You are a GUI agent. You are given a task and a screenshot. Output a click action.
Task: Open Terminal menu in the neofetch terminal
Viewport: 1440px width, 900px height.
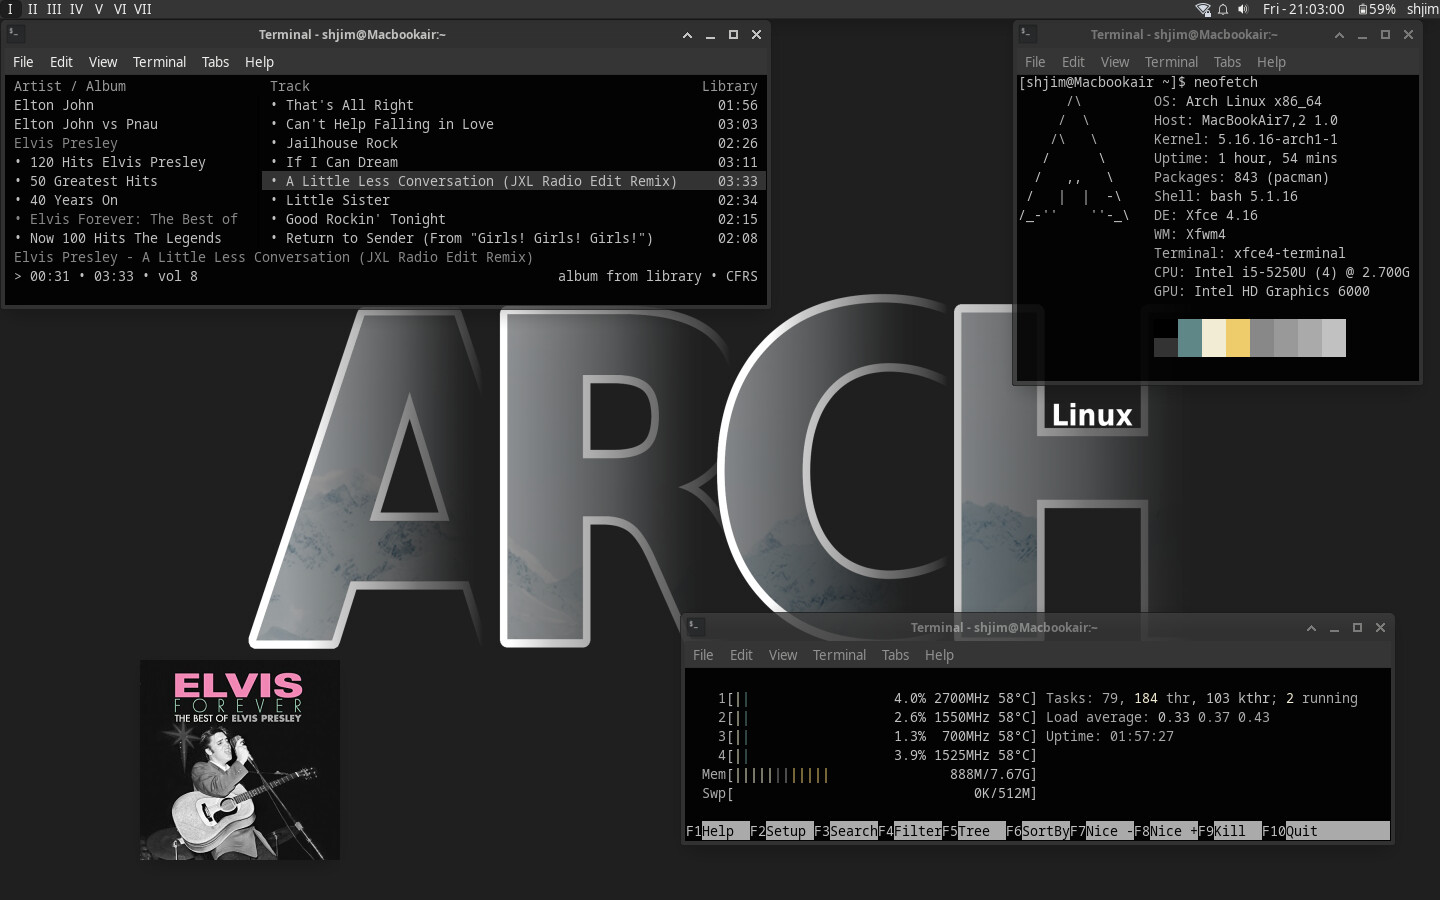[1171, 62]
